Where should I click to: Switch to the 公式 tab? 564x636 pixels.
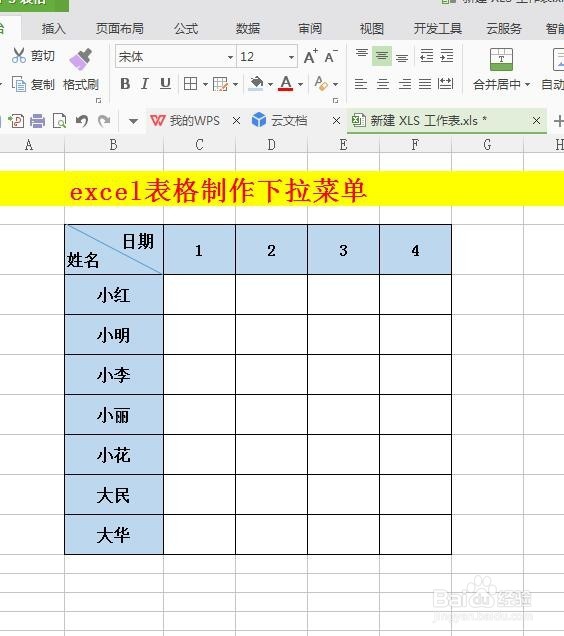pos(186,28)
